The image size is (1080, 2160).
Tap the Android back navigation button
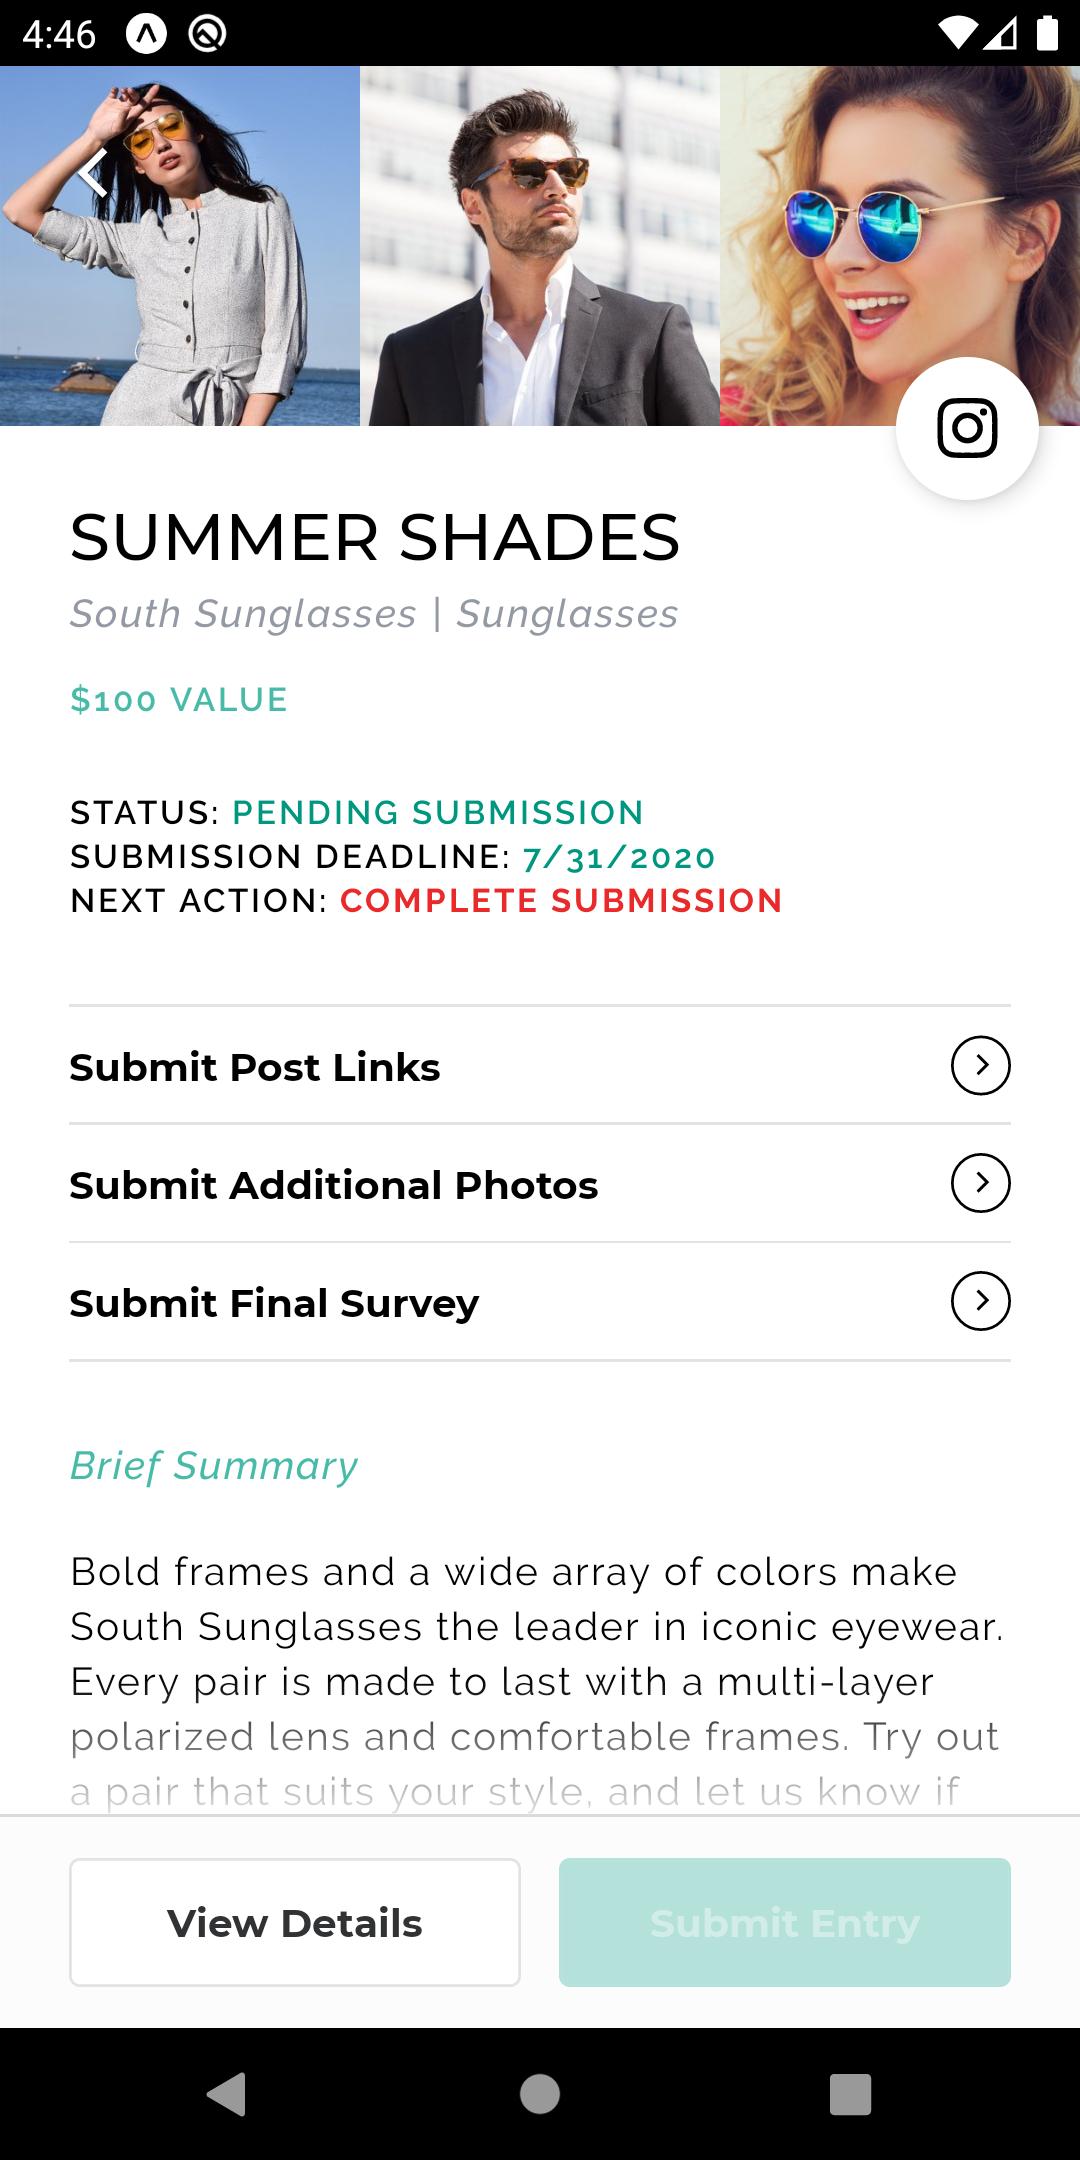pos(227,2093)
